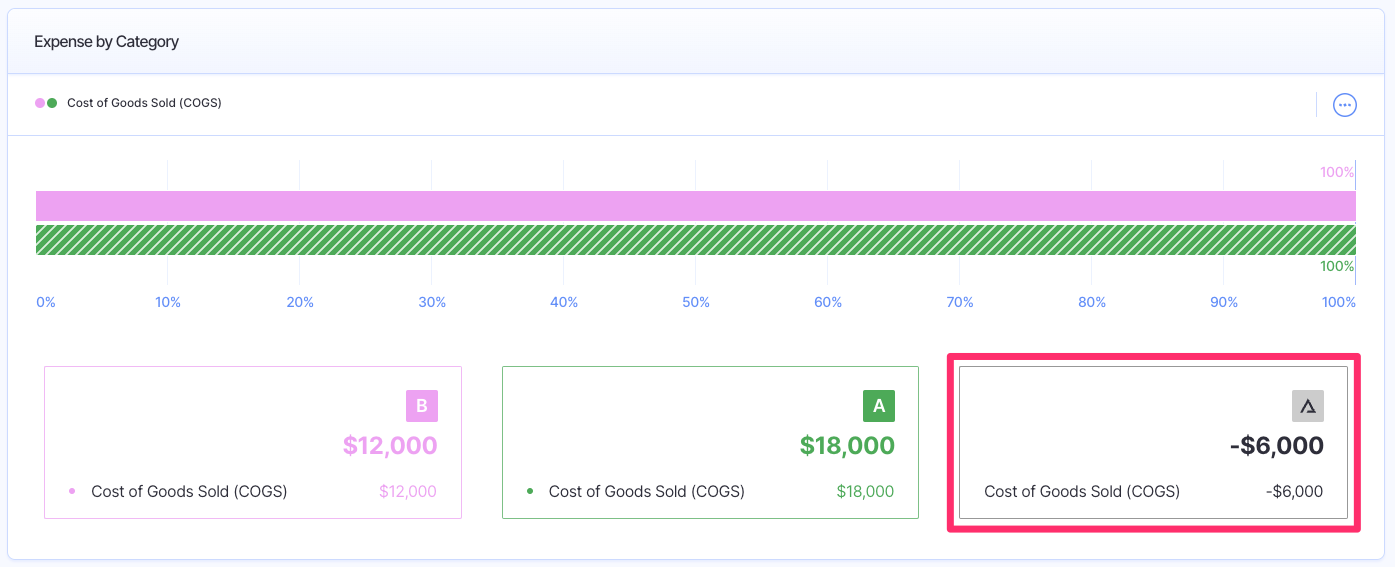Image resolution: width=1395 pixels, height=567 pixels.
Task: Click the green legend dot
Action: 52,103
